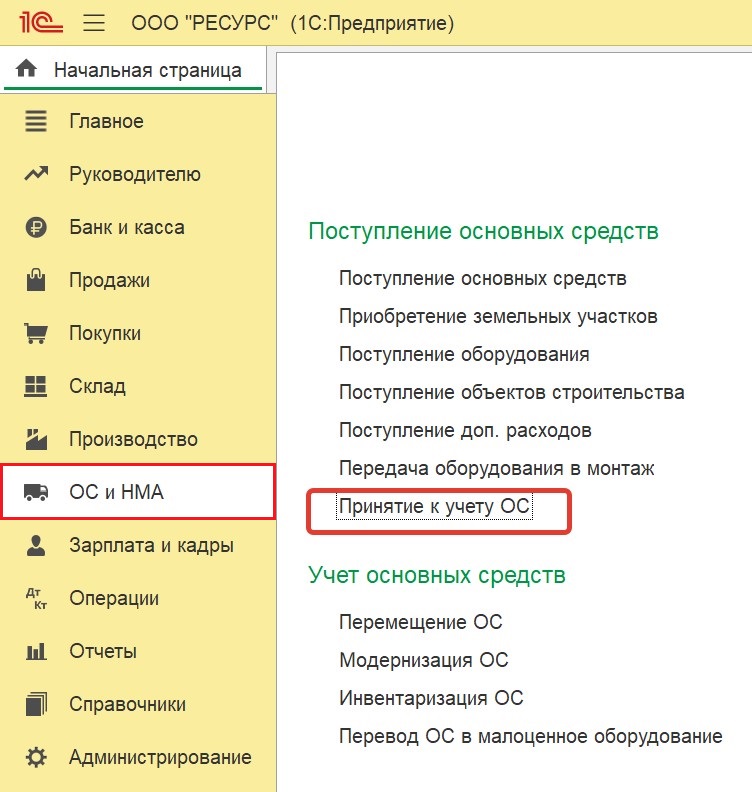
Task: Open Приобретение земельных участков
Action: point(498,317)
